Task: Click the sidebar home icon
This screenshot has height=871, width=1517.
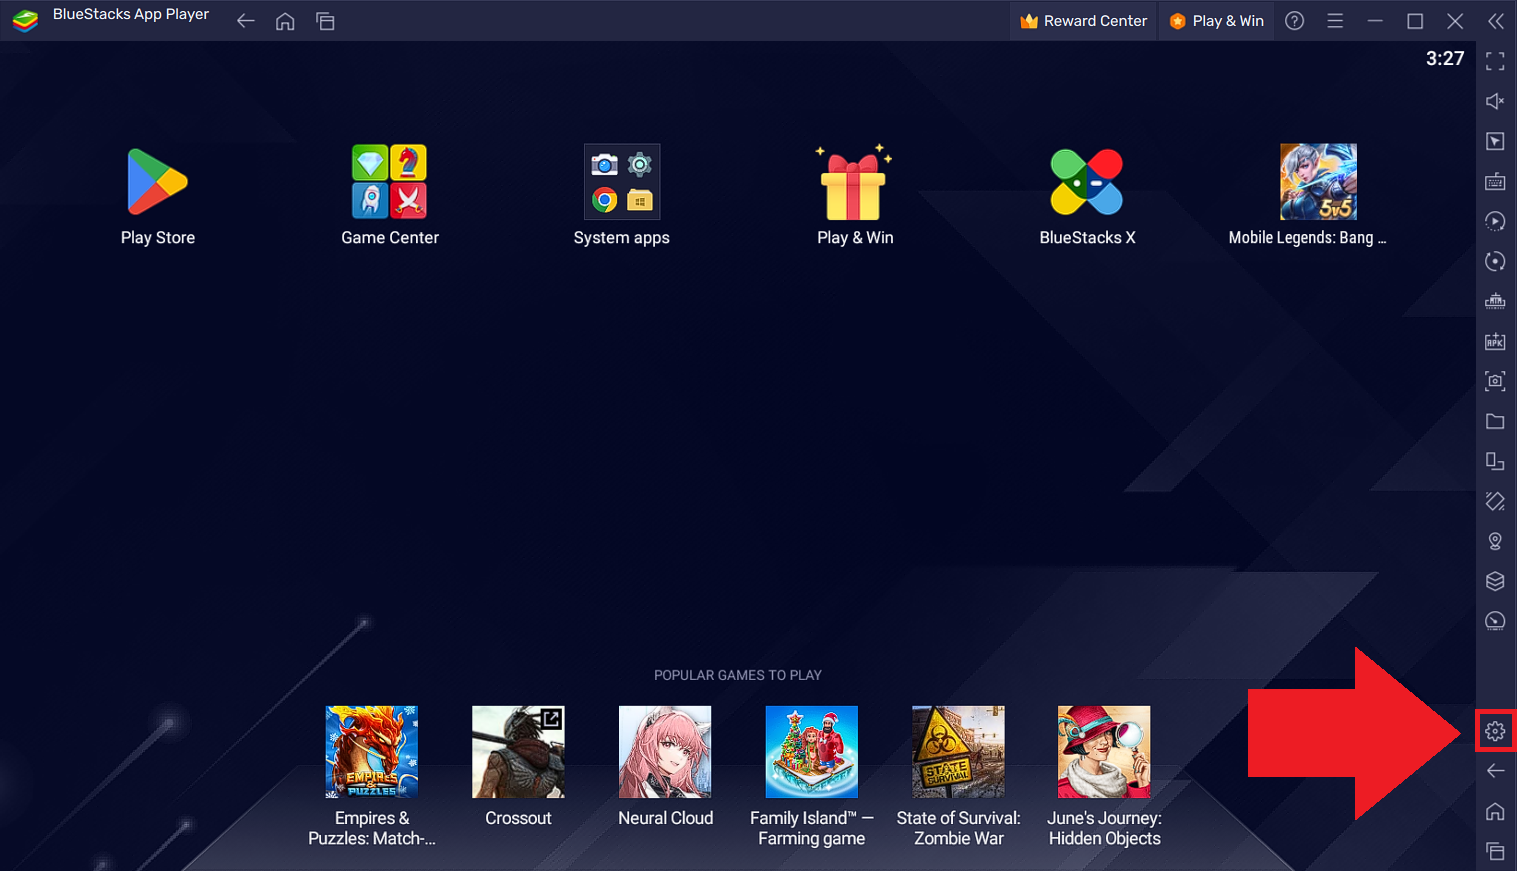Action: point(1495,811)
